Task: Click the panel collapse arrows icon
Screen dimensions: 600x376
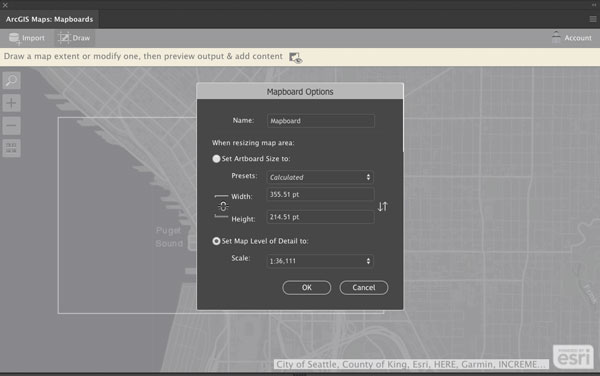Action: 594,5
